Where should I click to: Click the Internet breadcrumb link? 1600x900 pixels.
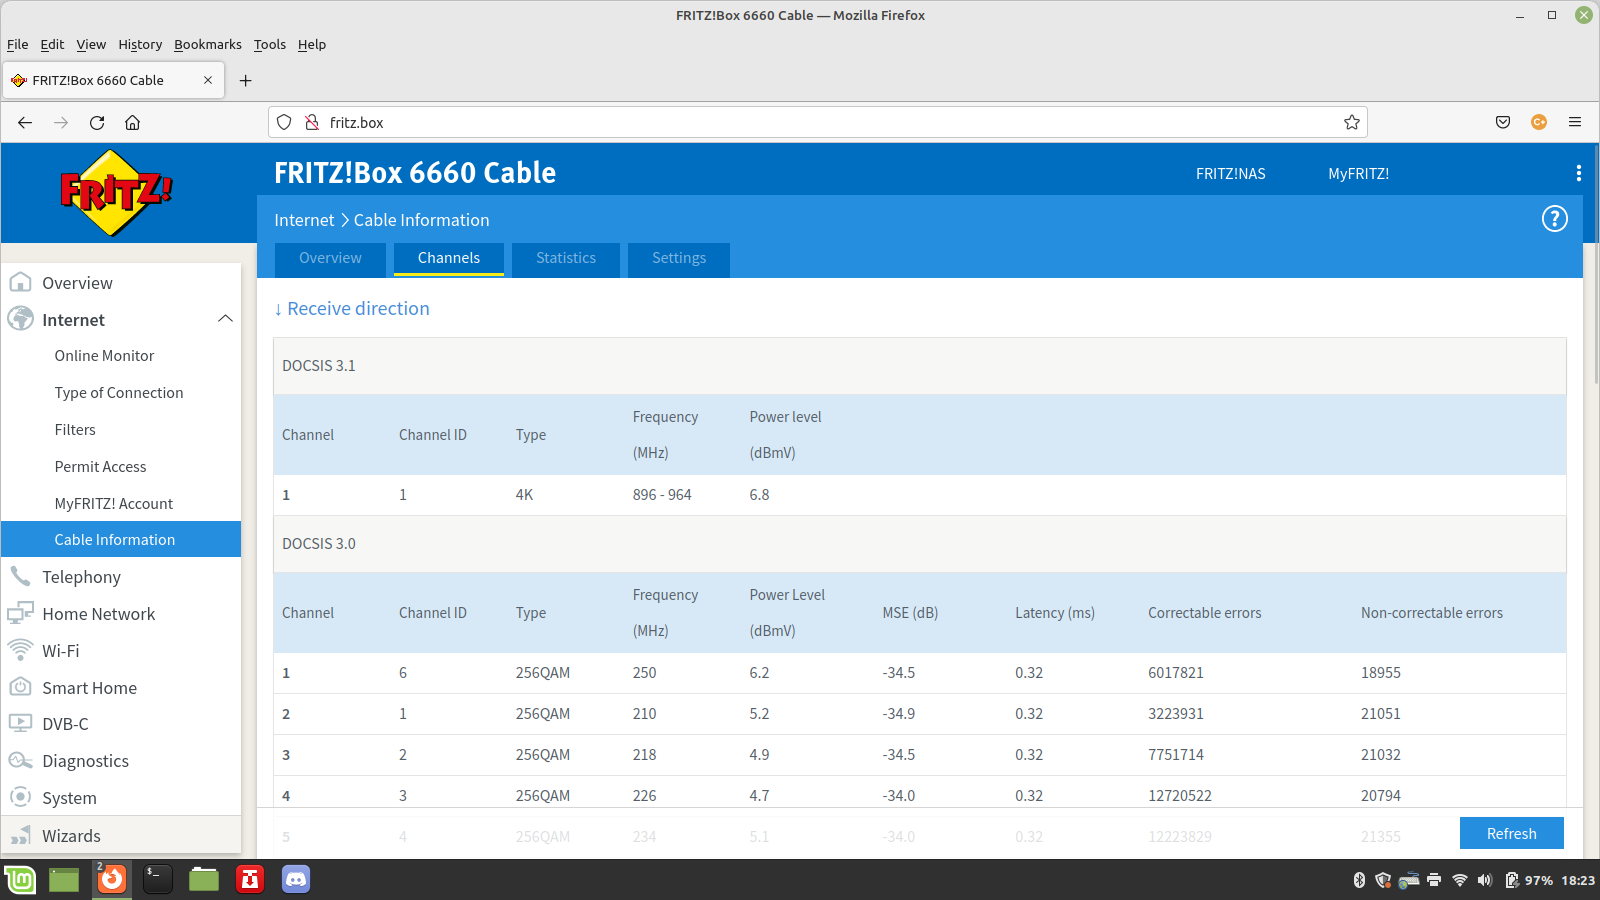[x=304, y=220]
